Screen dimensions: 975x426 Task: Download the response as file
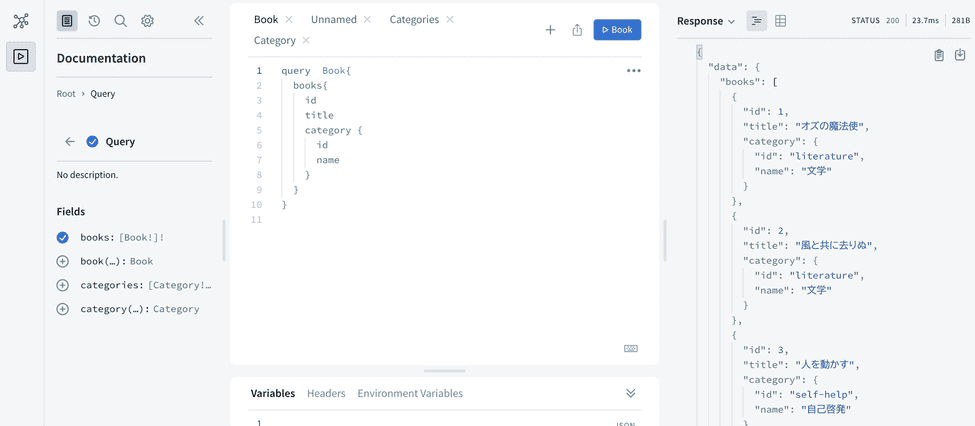tap(960, 56)
